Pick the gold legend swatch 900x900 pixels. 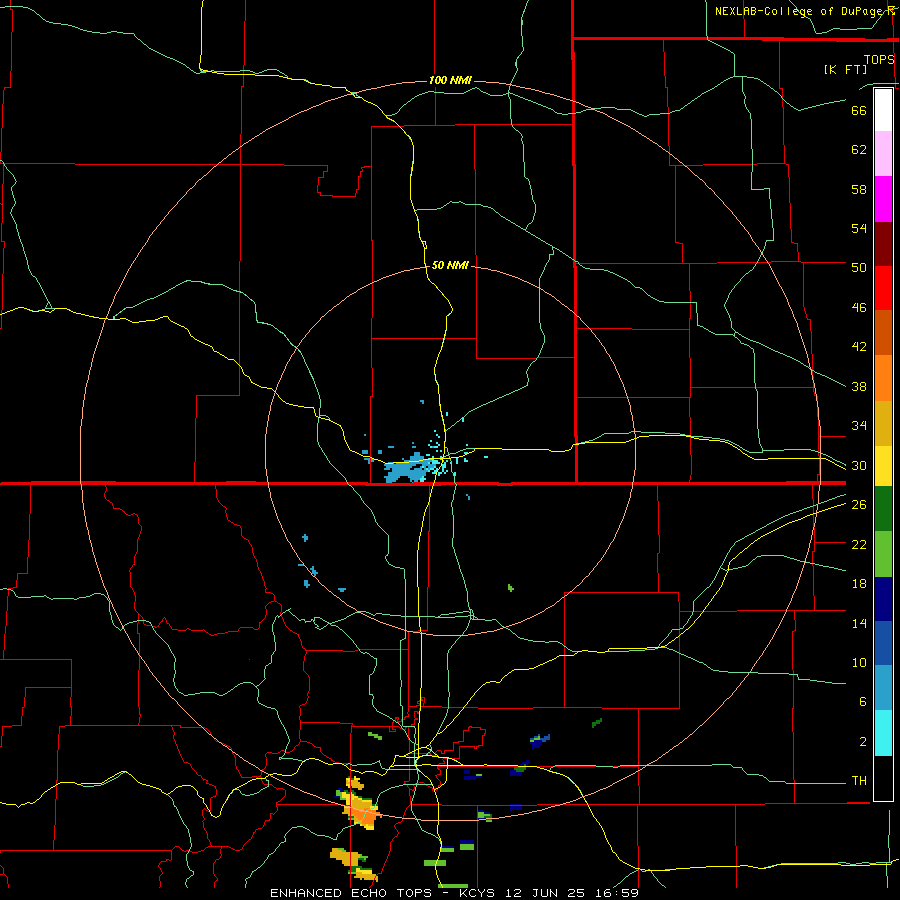[883, 423]
